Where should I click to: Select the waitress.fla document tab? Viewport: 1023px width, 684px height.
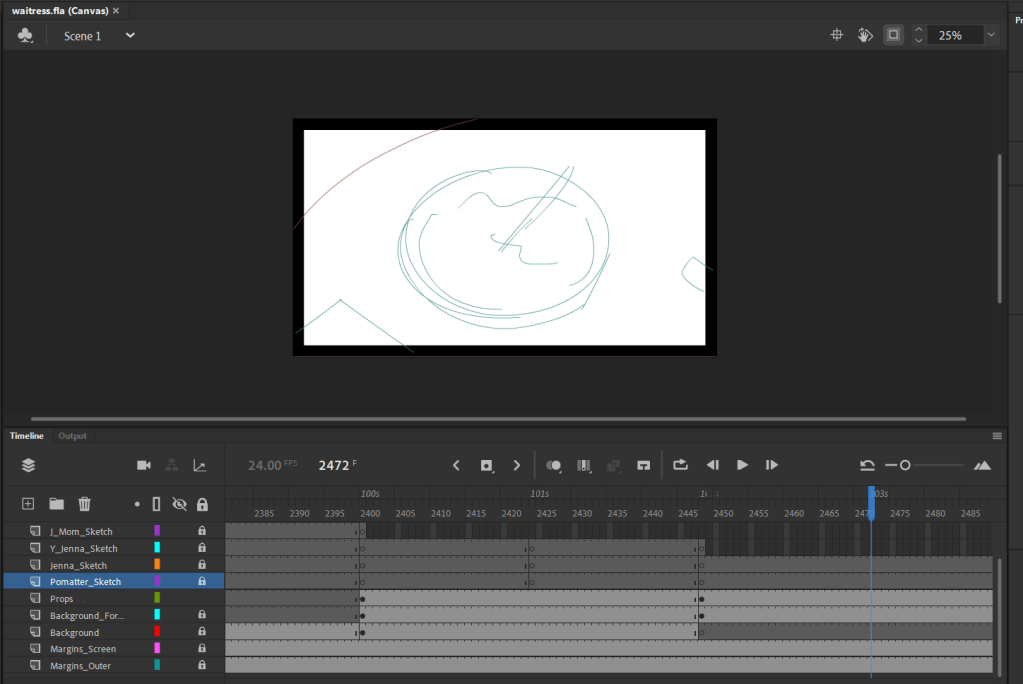60,10
